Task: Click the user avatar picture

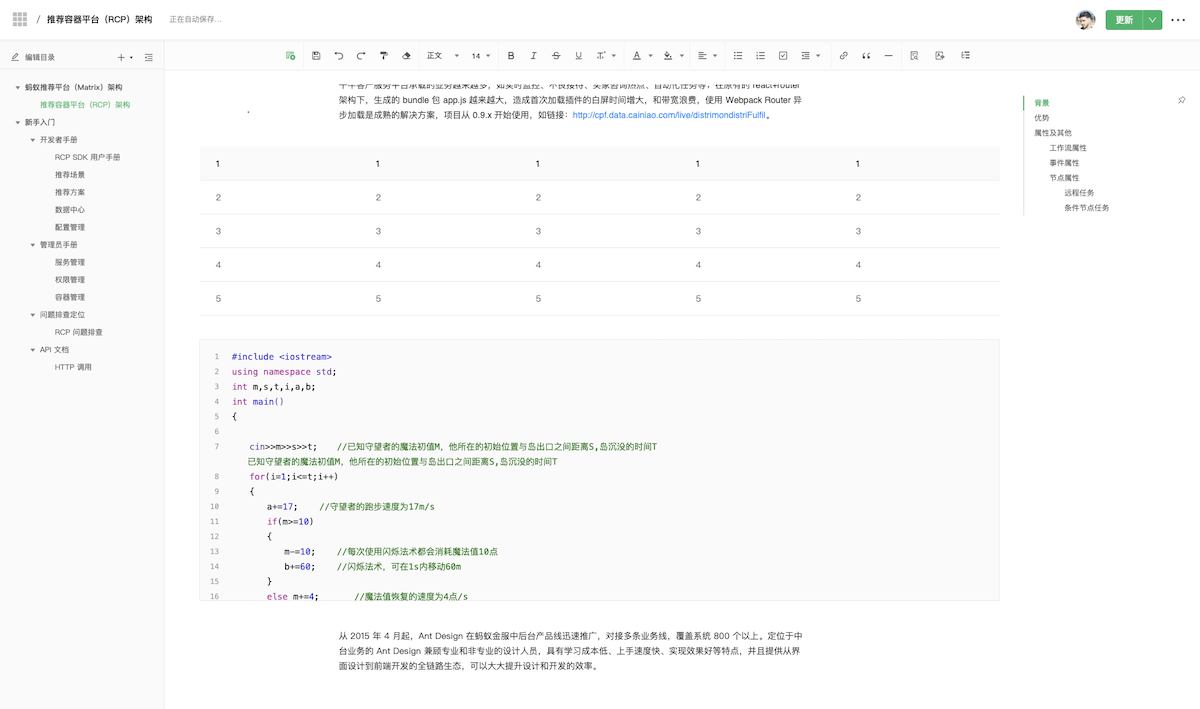Action: pyautogui.click(x=1086, y=20)
